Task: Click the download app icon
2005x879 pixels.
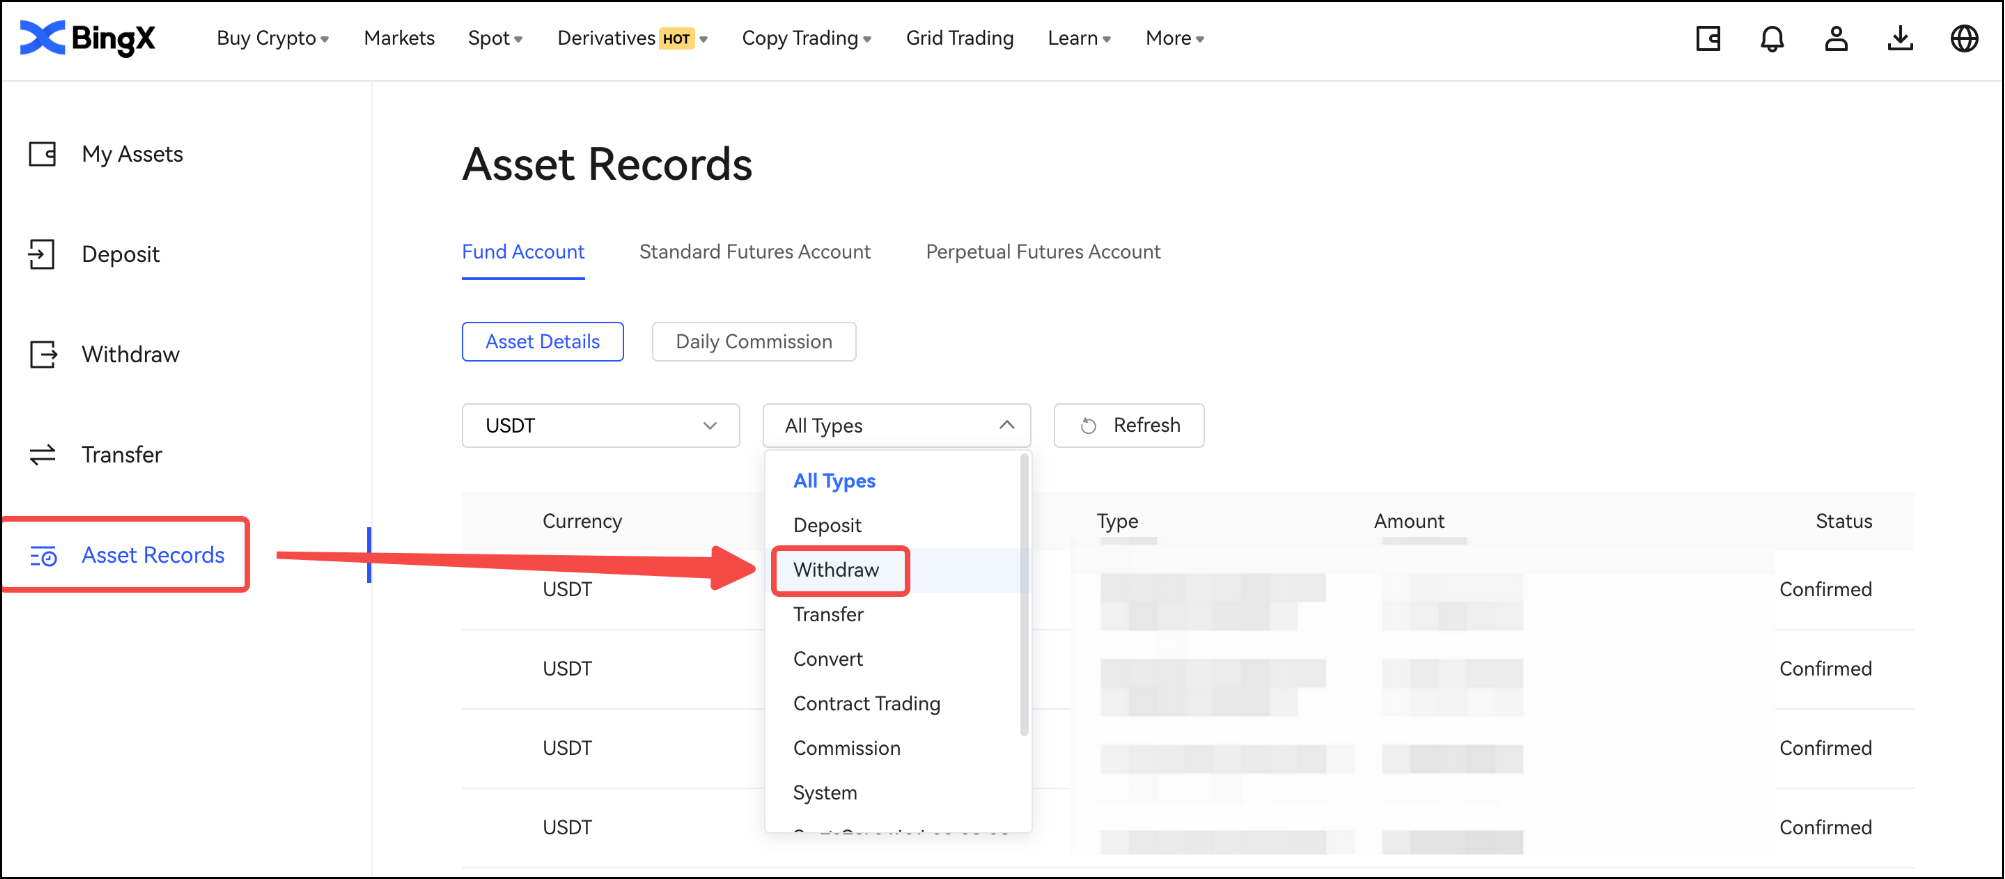Action: tap(1900, 39)
